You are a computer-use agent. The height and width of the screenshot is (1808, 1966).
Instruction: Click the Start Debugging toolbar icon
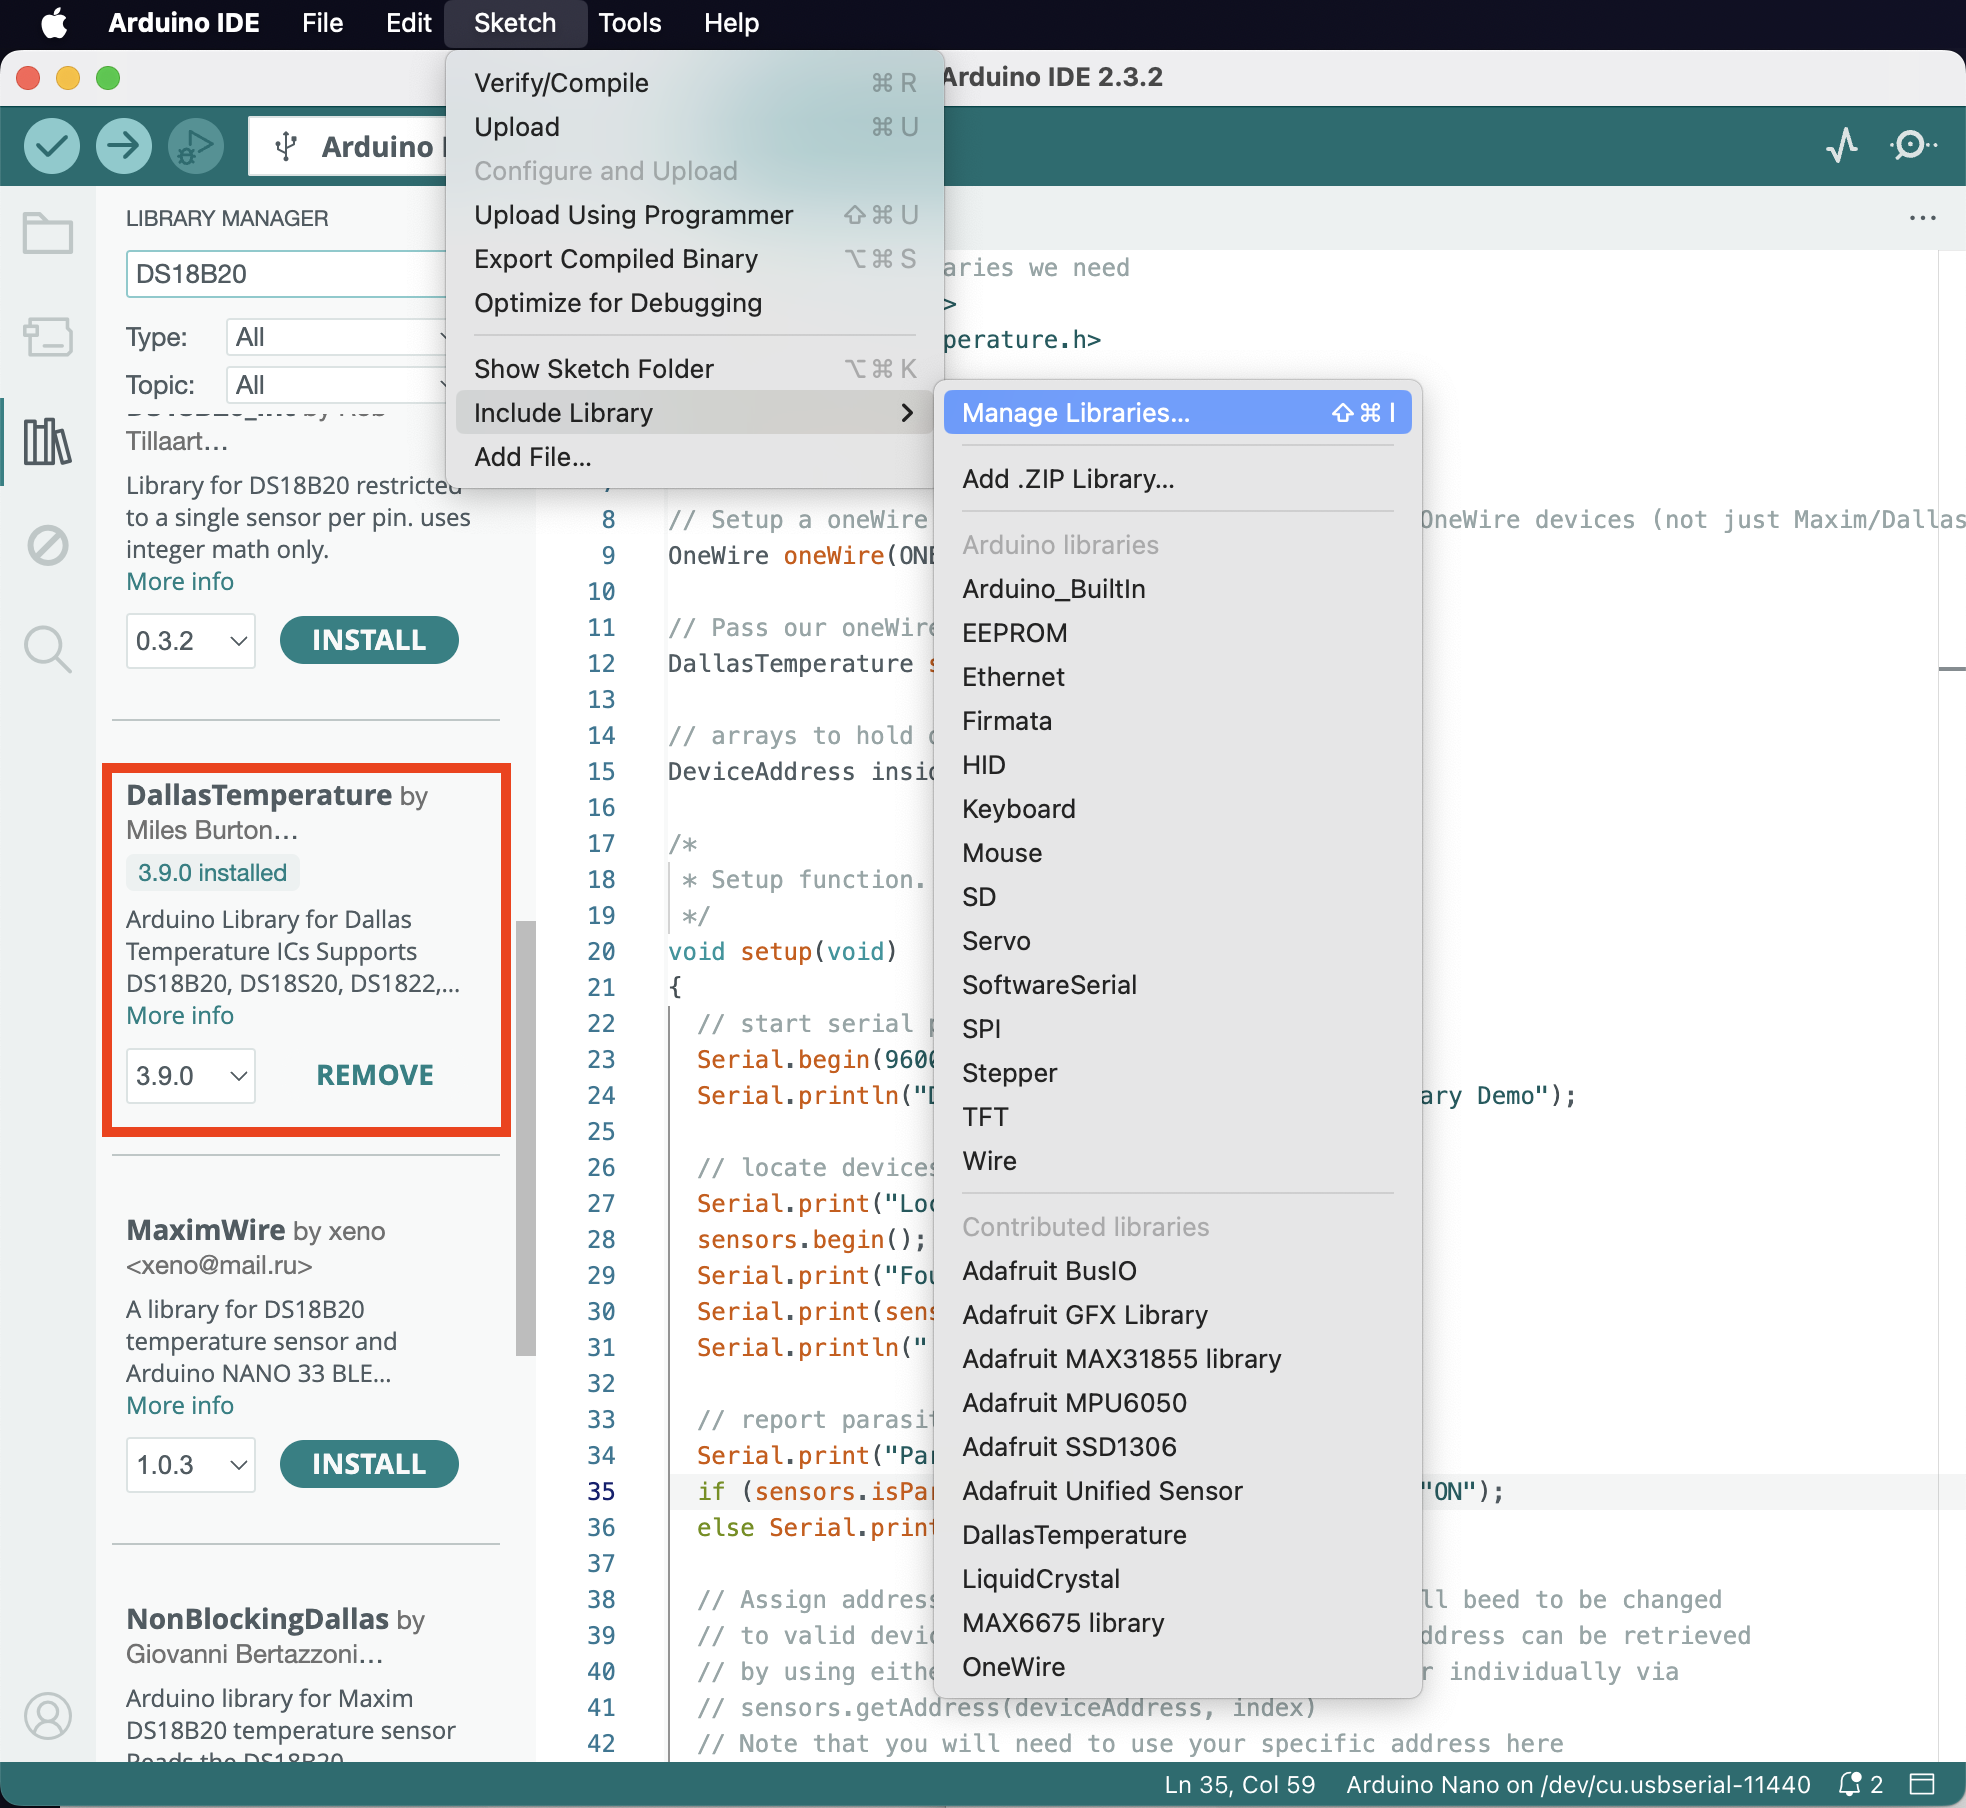(196, 146)
